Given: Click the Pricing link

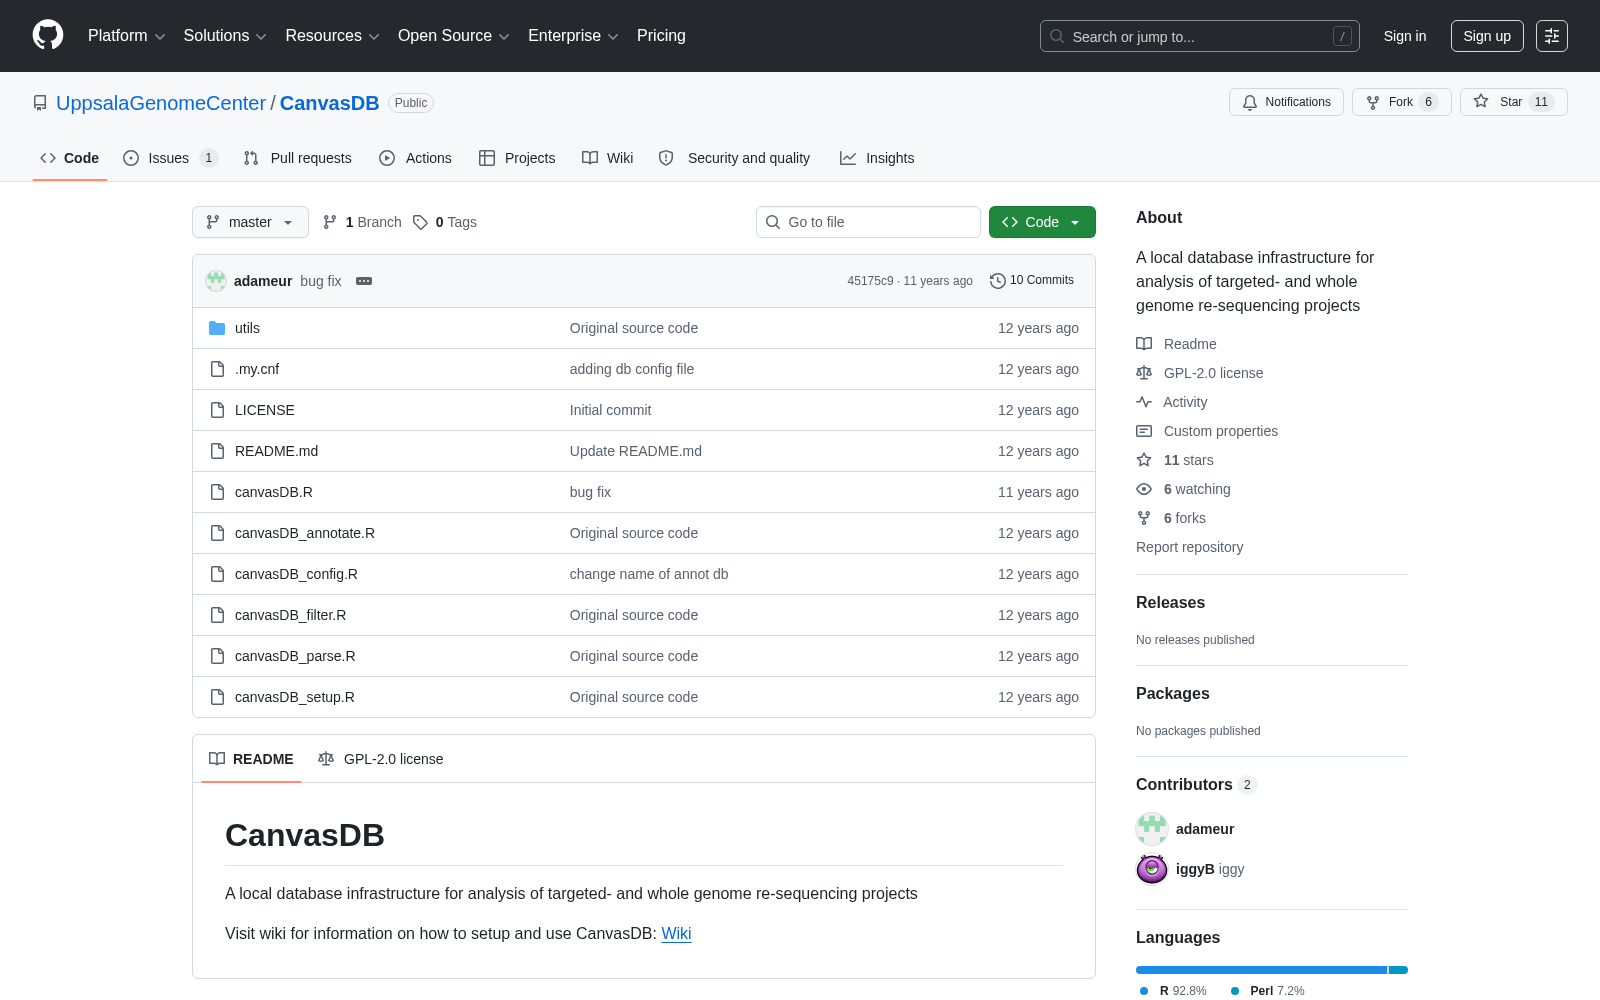Looking at the screenshot, I should (x=661, y=36).
